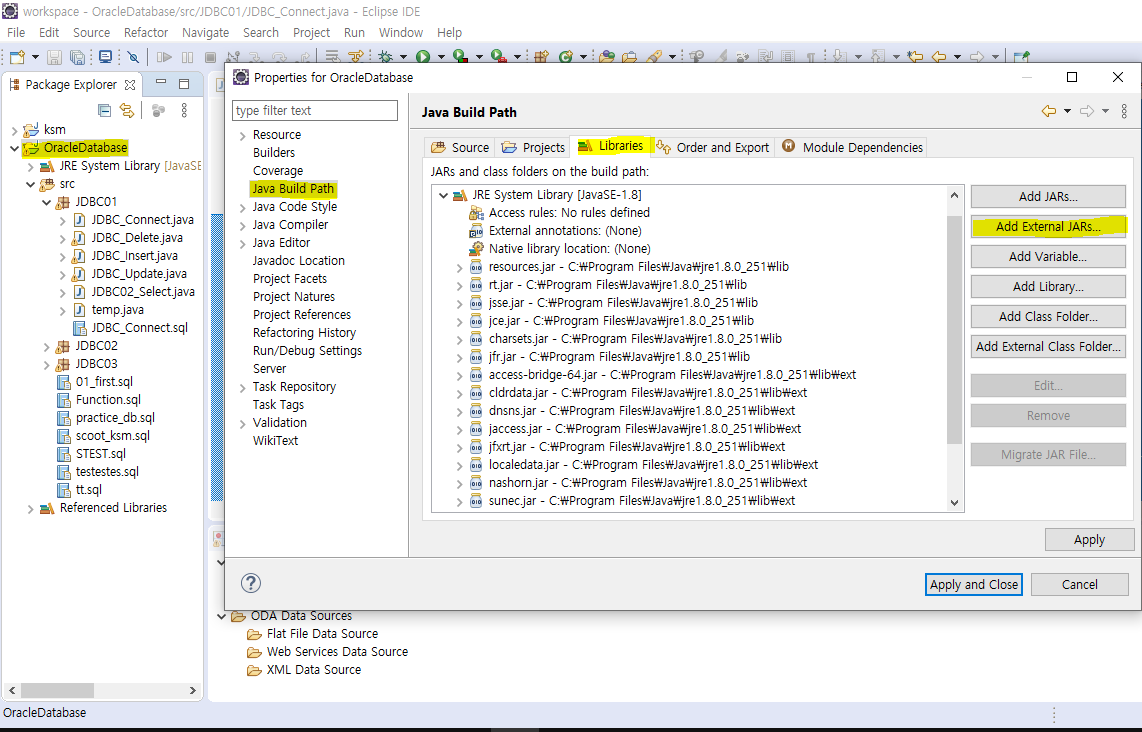
Task: Open the Navigate menu
Action: click(205, 32)
